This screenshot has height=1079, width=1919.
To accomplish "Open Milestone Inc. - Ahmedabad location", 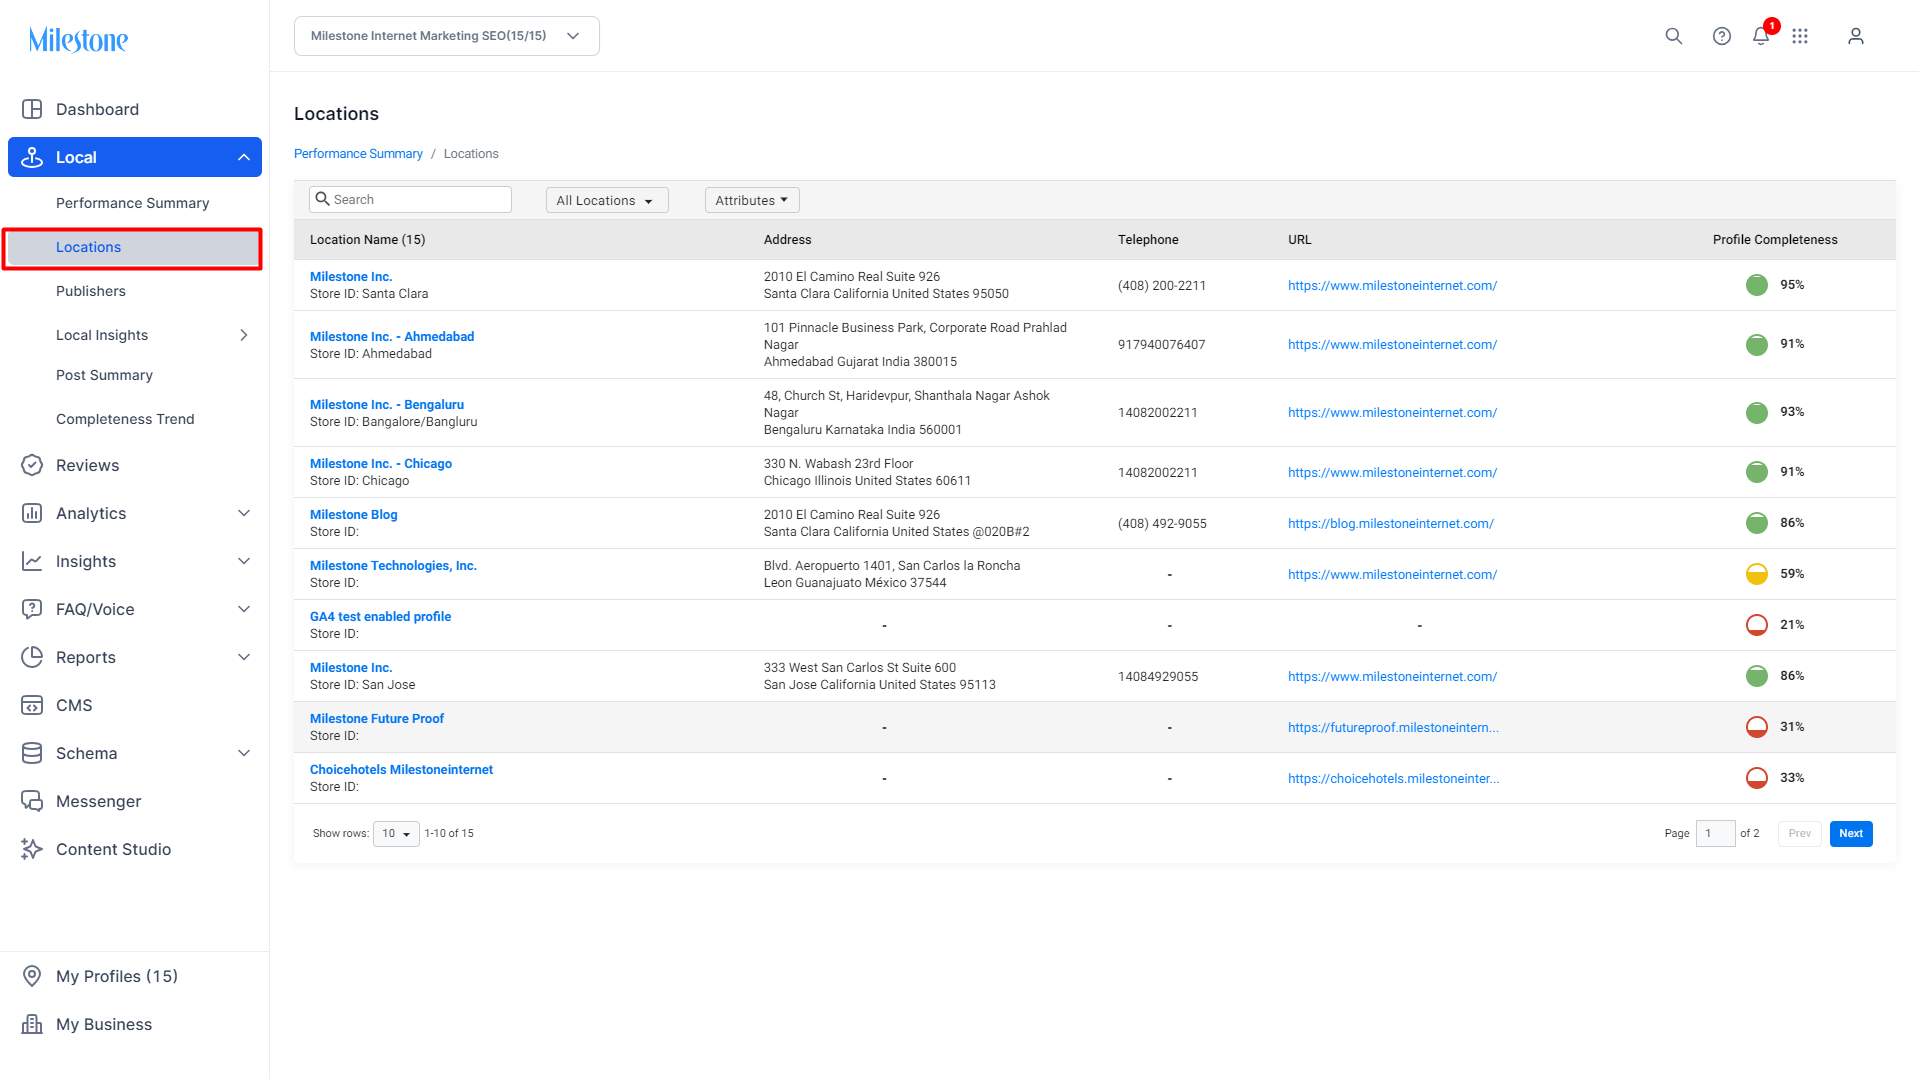I will click(392, 337).
